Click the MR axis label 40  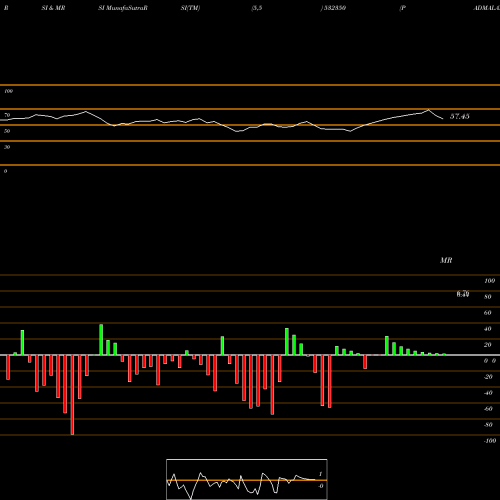[488, 329]
